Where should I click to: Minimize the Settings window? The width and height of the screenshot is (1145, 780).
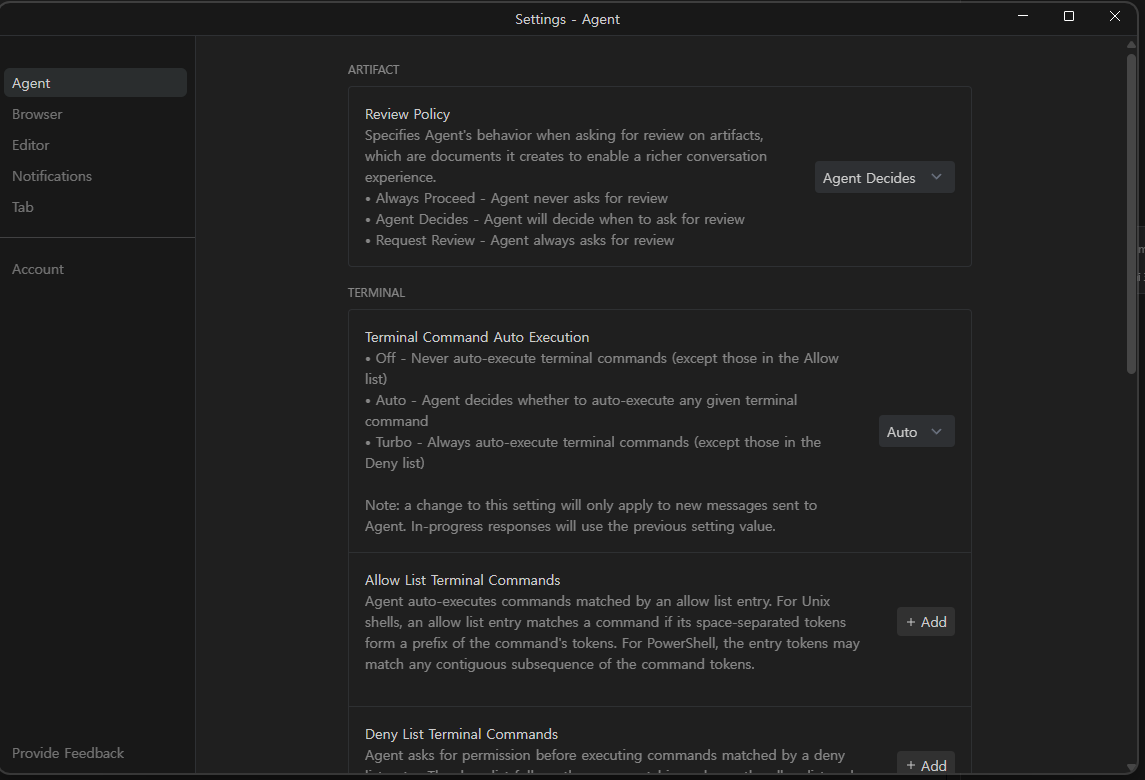tap(1023, 16)
